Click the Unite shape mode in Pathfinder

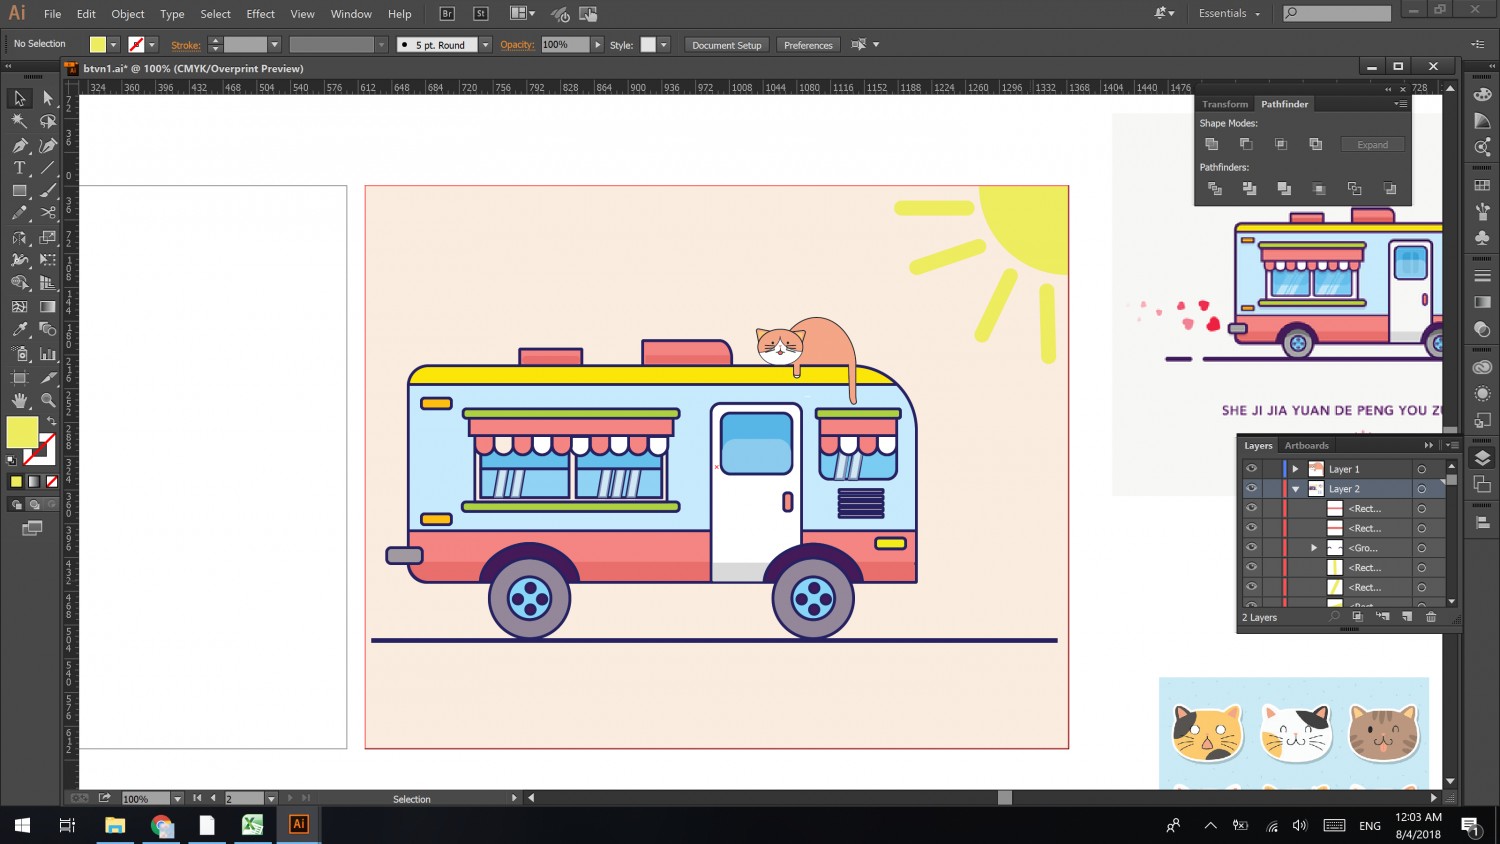pos(1212,144)
